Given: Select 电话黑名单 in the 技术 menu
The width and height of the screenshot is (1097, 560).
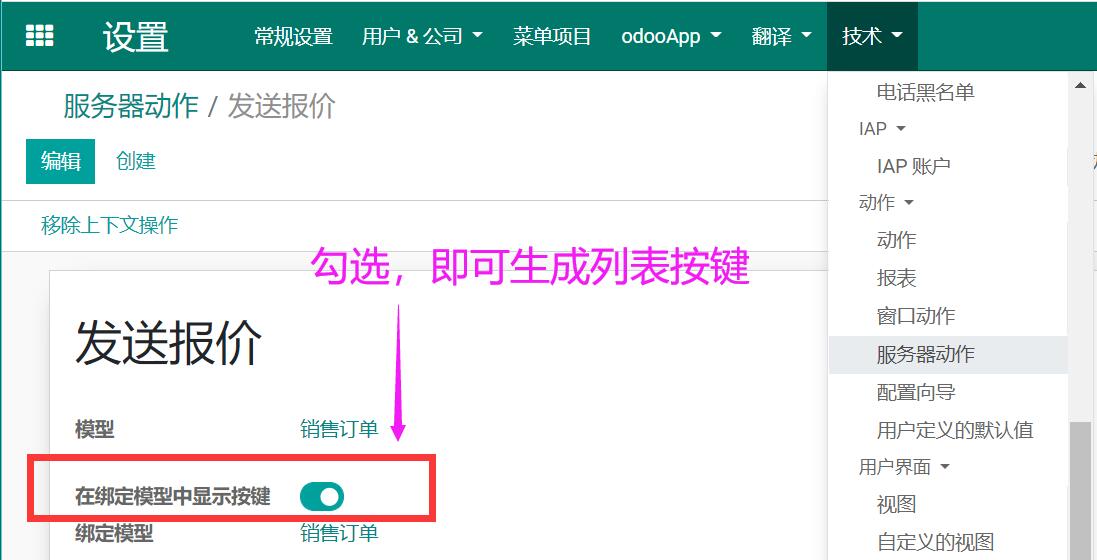Looking at the screenshot, I should (x=926, y=92).
